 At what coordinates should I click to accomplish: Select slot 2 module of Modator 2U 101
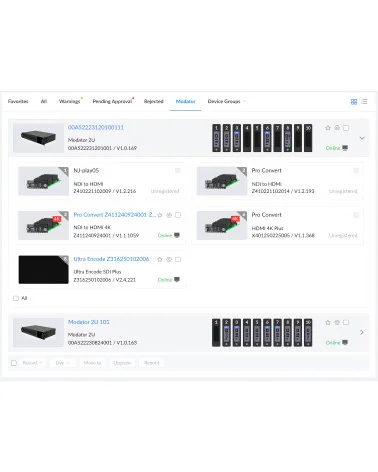(x=227, y=333)
